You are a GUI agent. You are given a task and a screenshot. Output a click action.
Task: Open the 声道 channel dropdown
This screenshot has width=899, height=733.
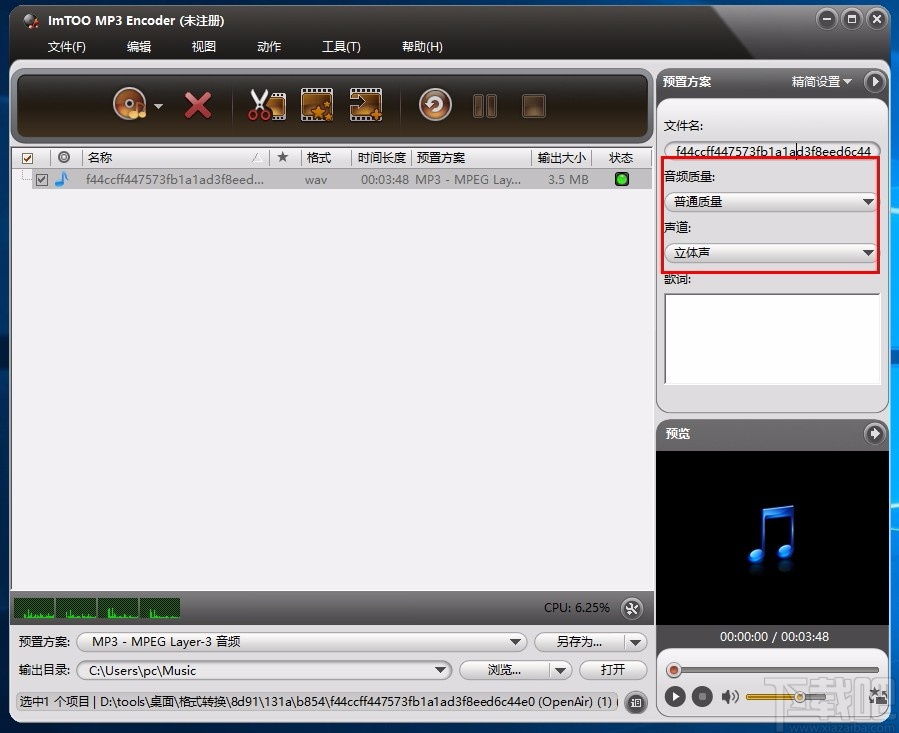866,253
